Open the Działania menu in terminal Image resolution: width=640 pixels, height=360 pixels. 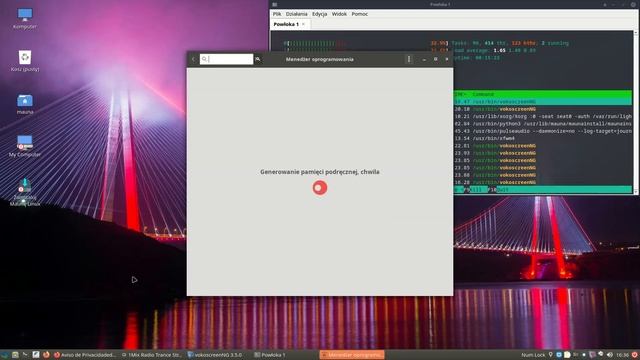296,14
